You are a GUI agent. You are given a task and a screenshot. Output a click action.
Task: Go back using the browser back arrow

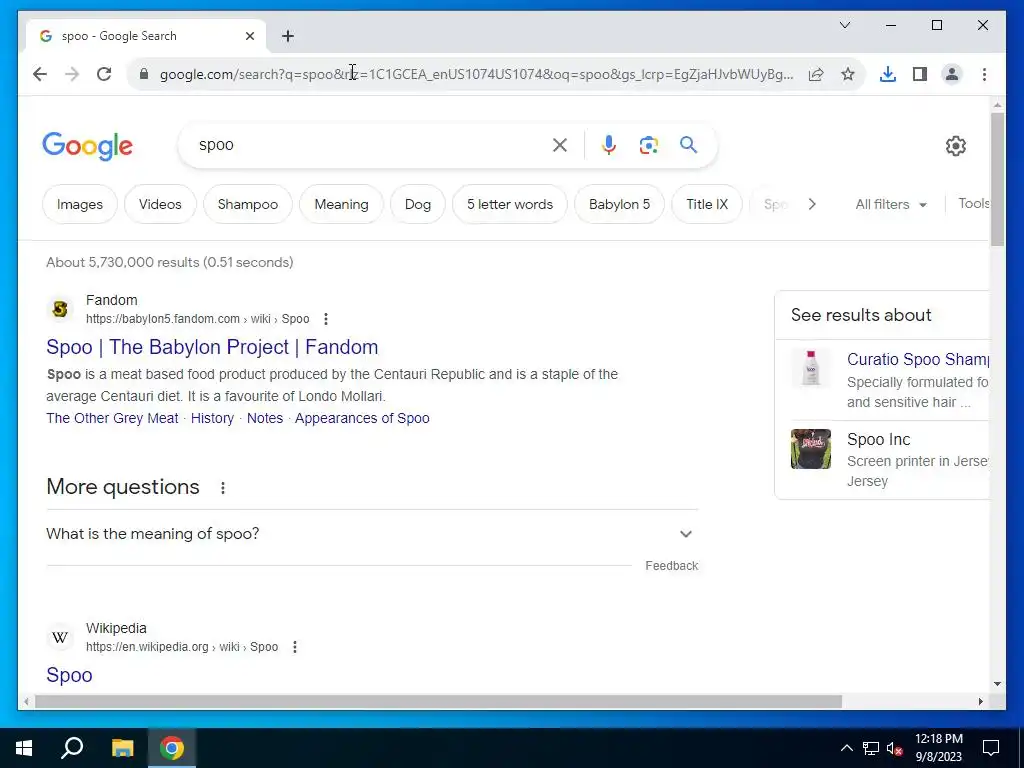point(40,74)
